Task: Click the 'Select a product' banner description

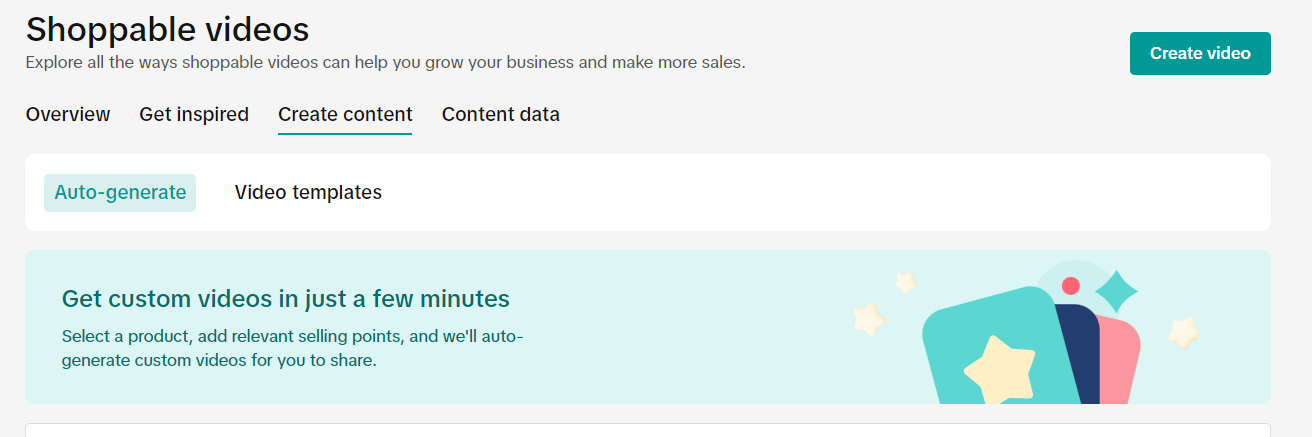Action: (292, 348)
